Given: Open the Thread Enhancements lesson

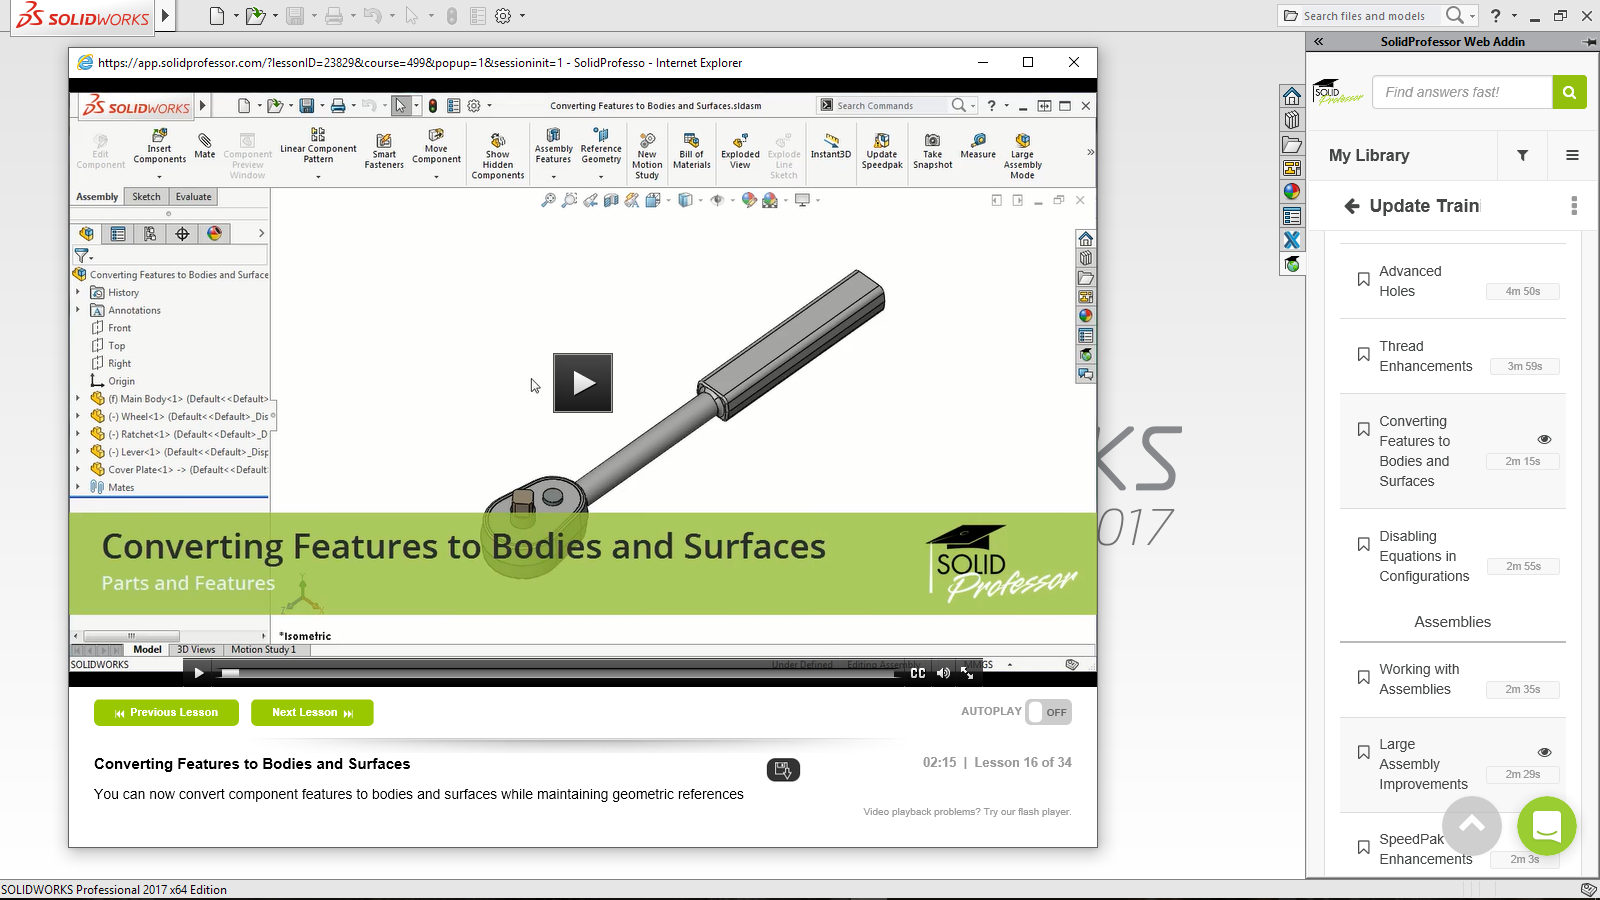Looking at the screenshot, I should [1425, 356].
